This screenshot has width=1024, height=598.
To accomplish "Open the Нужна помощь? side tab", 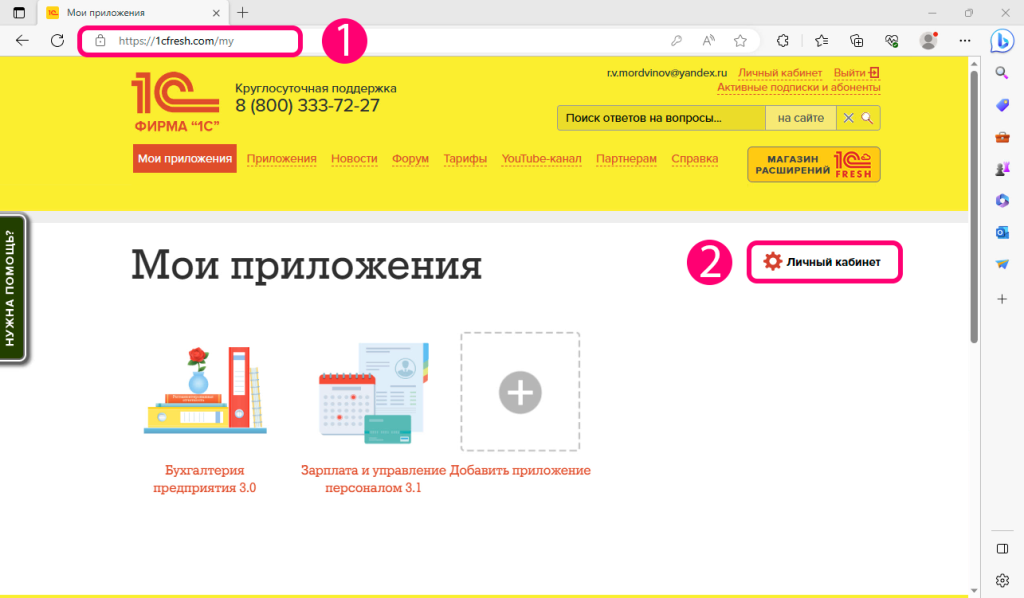I will point(13,287).
